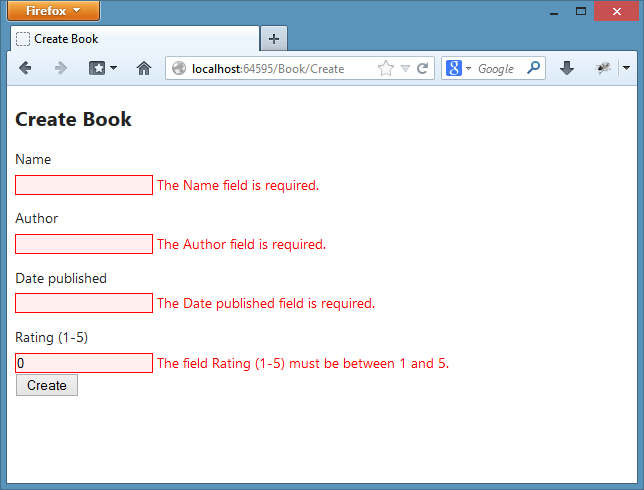The width and height of the screenshot is (644, 490).
Task: Open a new tab with plus button
Action: tap(274, 39)
